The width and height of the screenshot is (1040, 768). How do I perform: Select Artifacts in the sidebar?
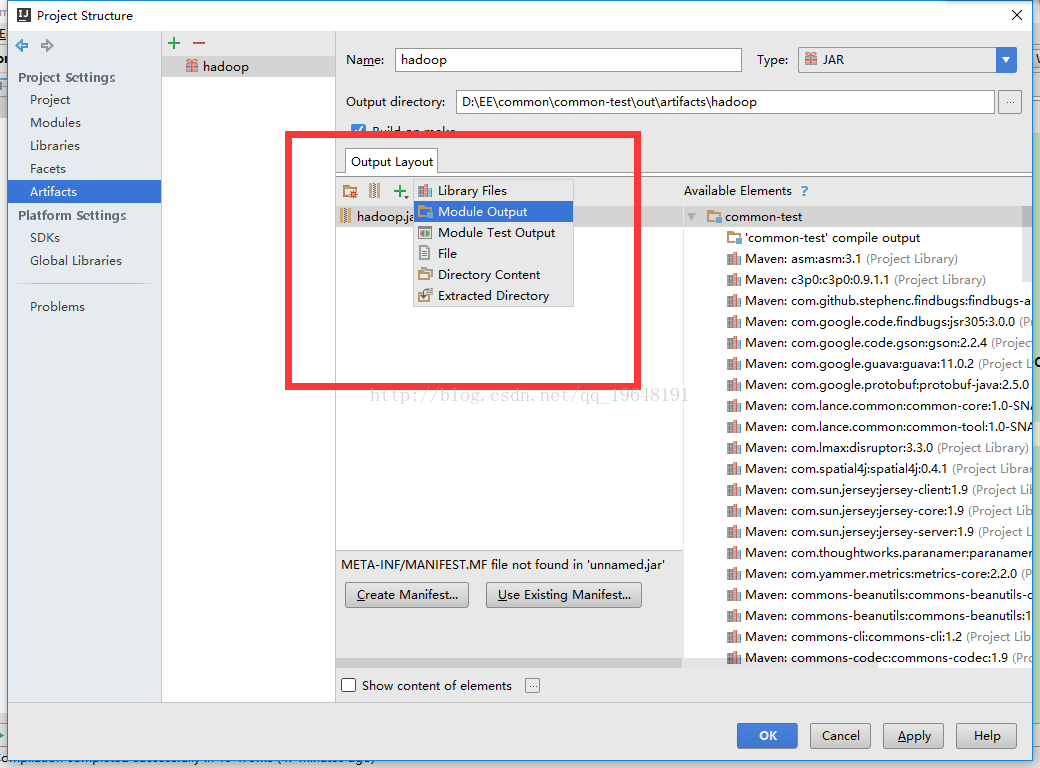84,192
